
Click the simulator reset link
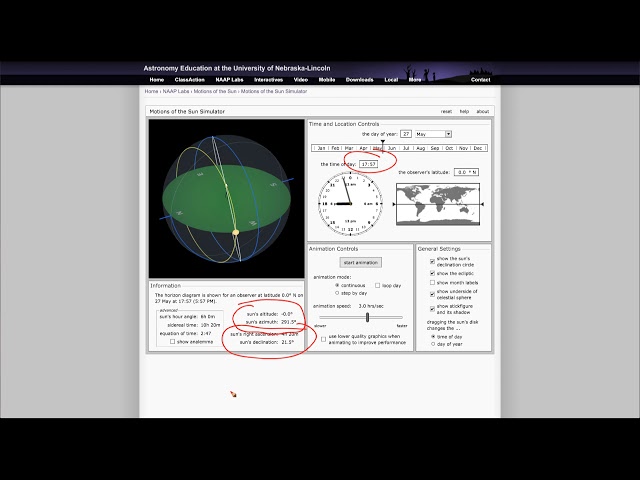click(x=446, y=111)
